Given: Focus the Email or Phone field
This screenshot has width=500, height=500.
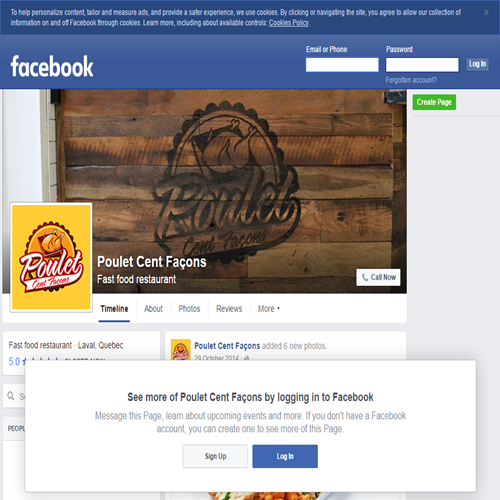Looking at the screenshot, I should (x=342, y=65).
